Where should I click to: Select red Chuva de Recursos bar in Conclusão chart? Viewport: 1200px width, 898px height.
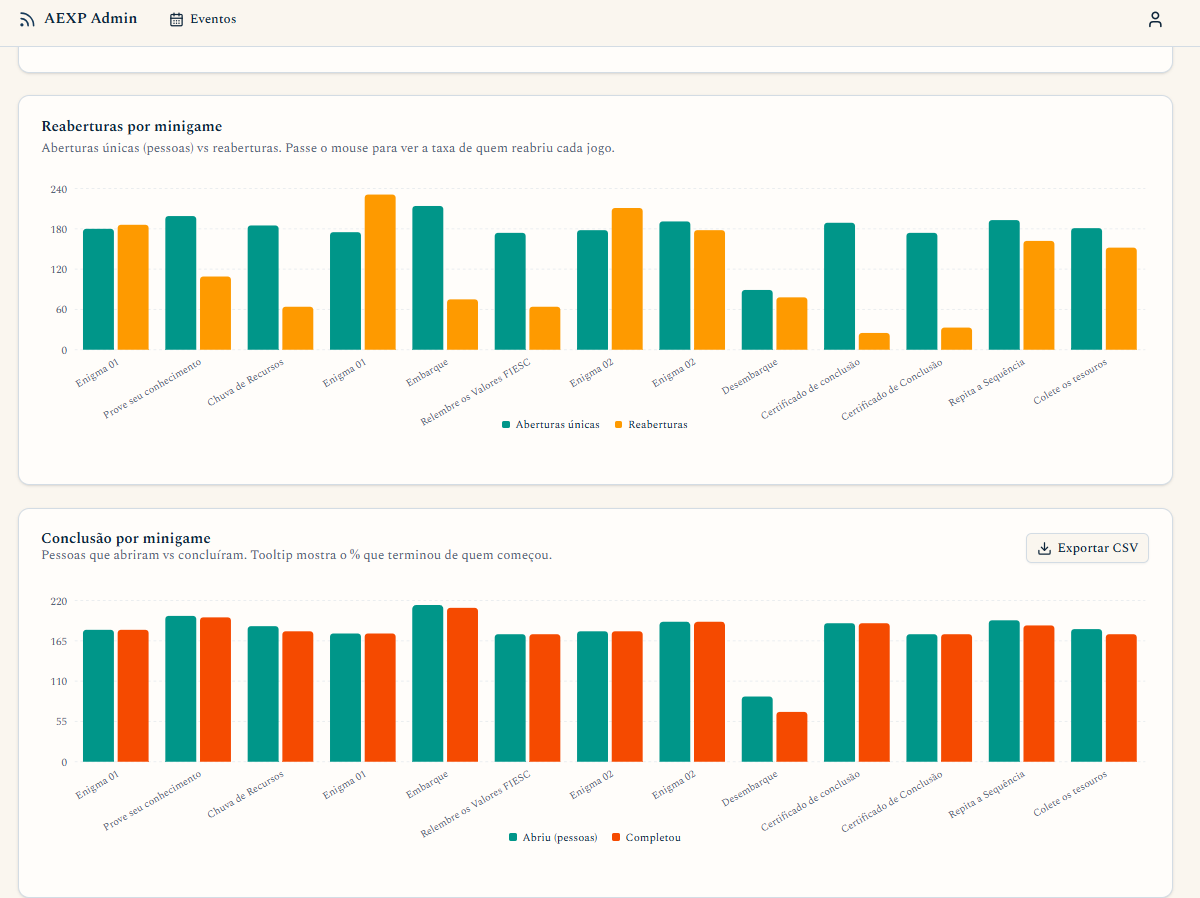298,697
